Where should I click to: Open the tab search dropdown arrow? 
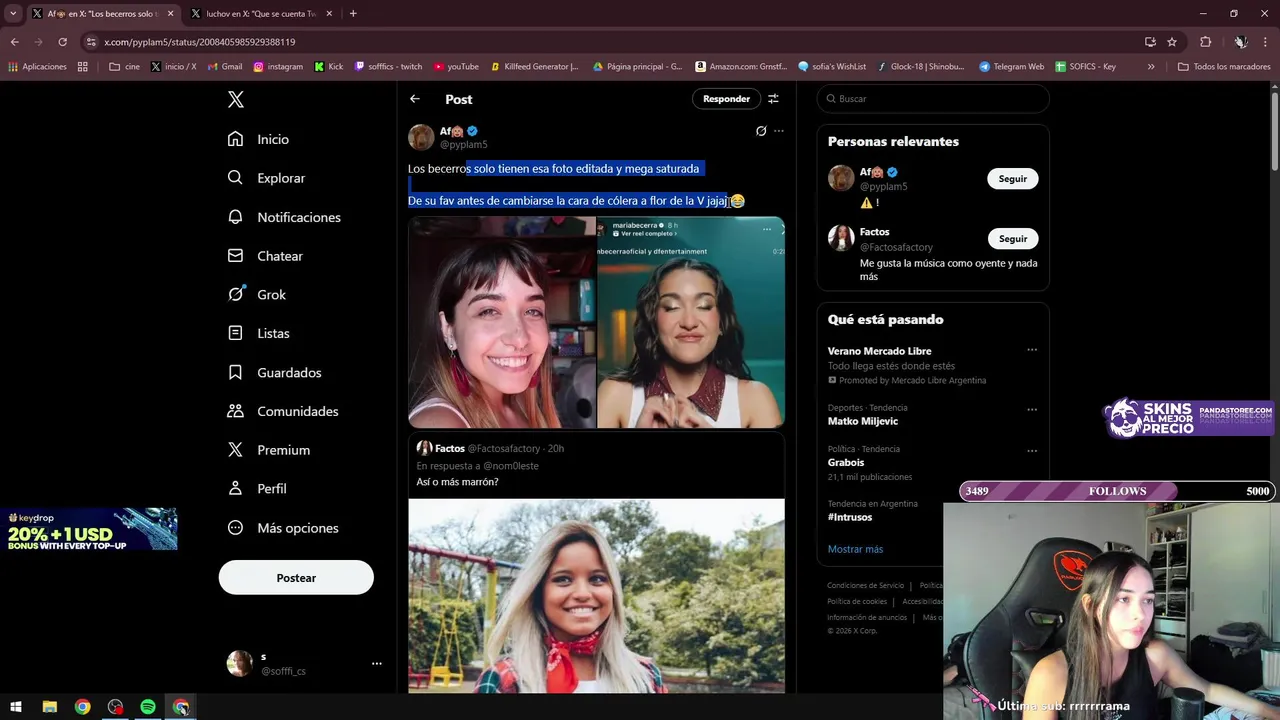tap(13, 14)
